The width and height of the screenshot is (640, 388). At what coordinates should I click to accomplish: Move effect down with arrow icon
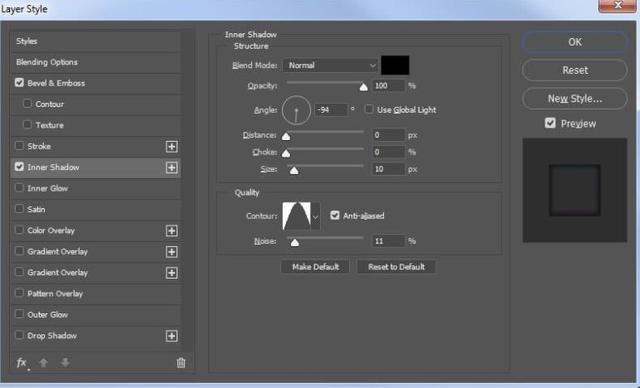65,362
